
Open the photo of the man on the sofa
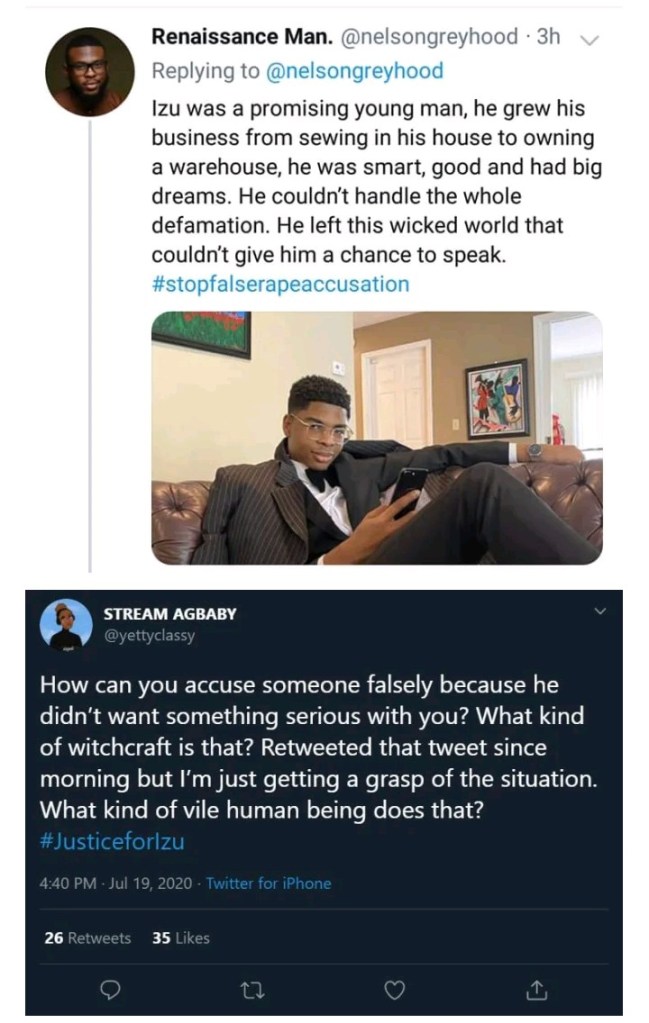pyautogui.click(x=376, y=438)
